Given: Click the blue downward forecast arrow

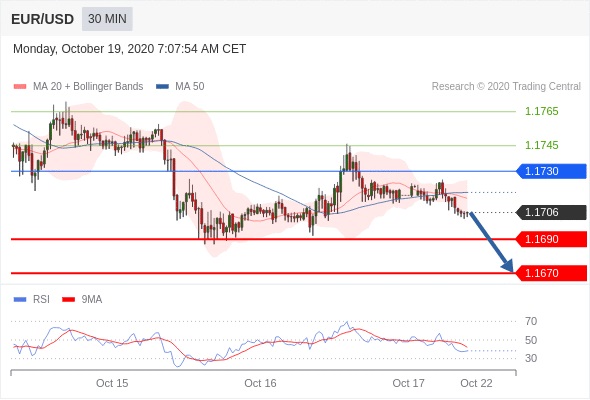Looking at the screenshot, I should [491, 242].
